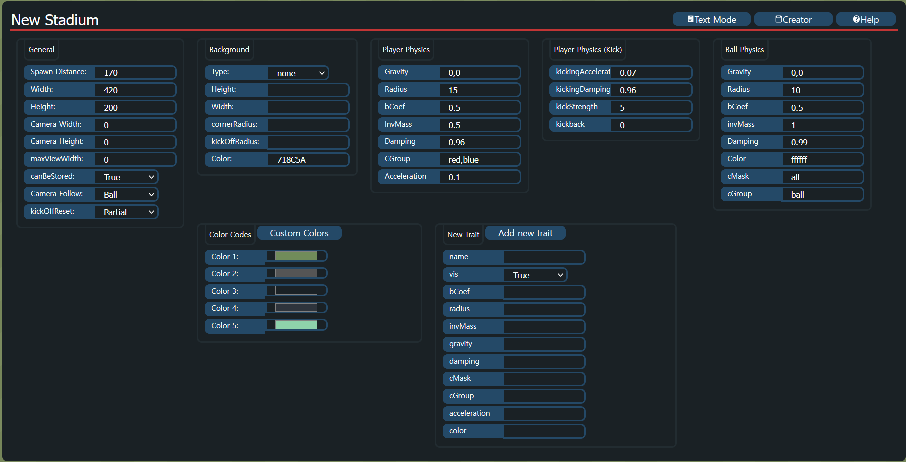Focus Ball Physics Gravity field
906x462 pixels.
pos(823,73)
